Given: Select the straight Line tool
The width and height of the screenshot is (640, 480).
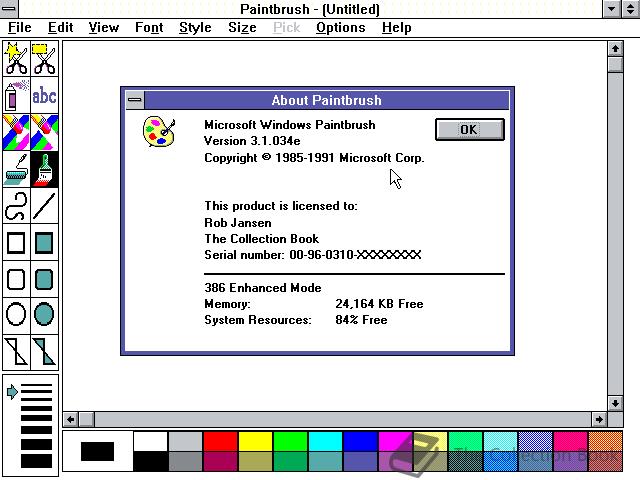Looking at the screenshot, I should [x=44, y=206].
